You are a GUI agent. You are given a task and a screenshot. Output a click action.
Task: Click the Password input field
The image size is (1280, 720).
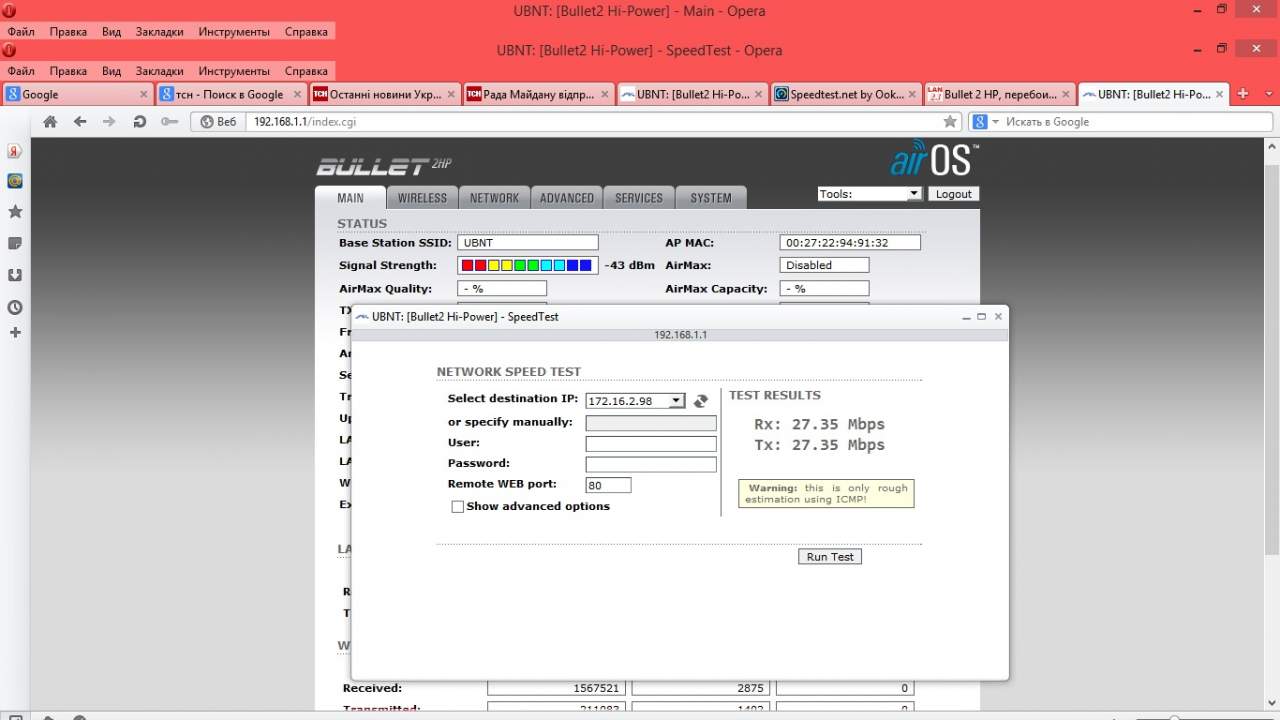click(x=651, y=464)
